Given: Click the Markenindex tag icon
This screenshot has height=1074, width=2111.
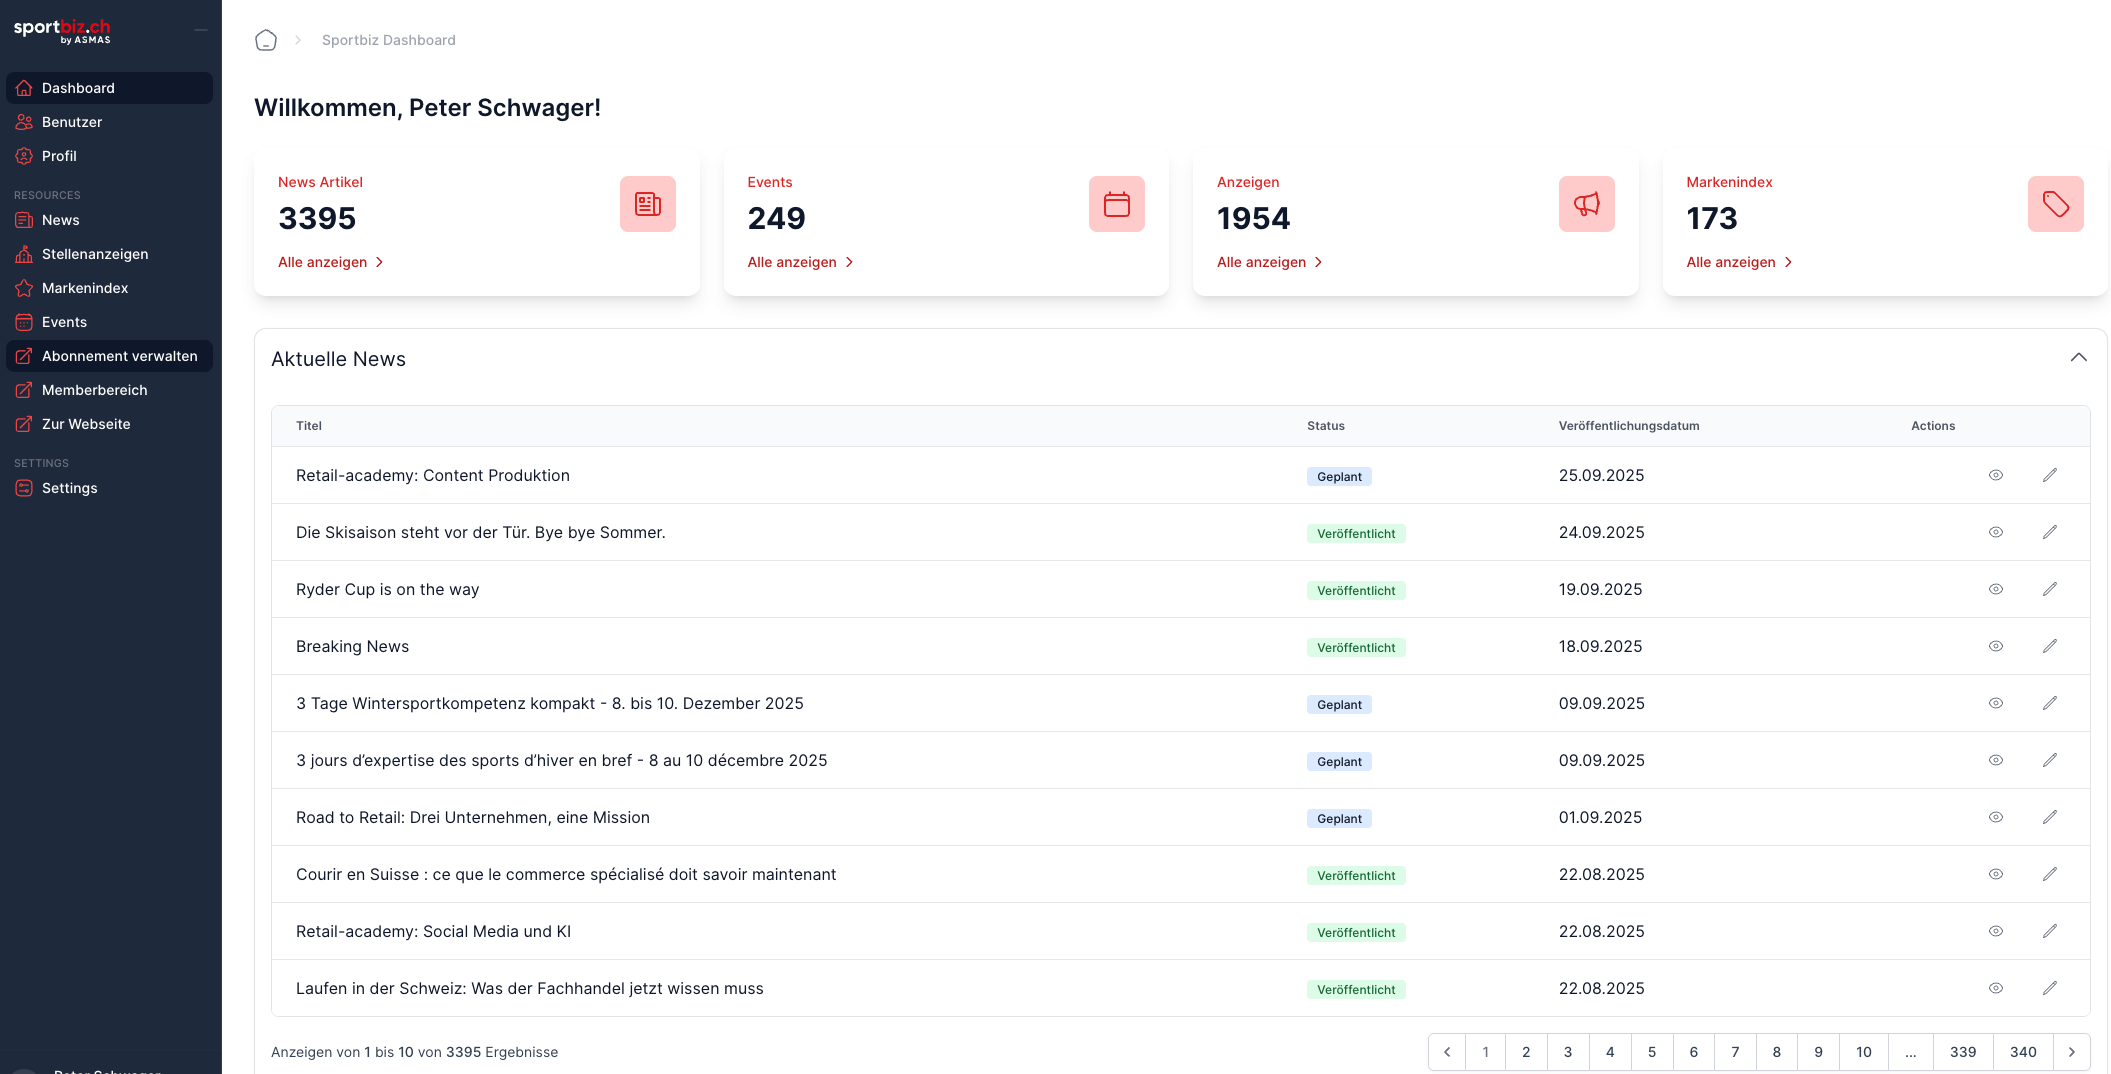Looking at the screenshot, I should (2055, 204).
